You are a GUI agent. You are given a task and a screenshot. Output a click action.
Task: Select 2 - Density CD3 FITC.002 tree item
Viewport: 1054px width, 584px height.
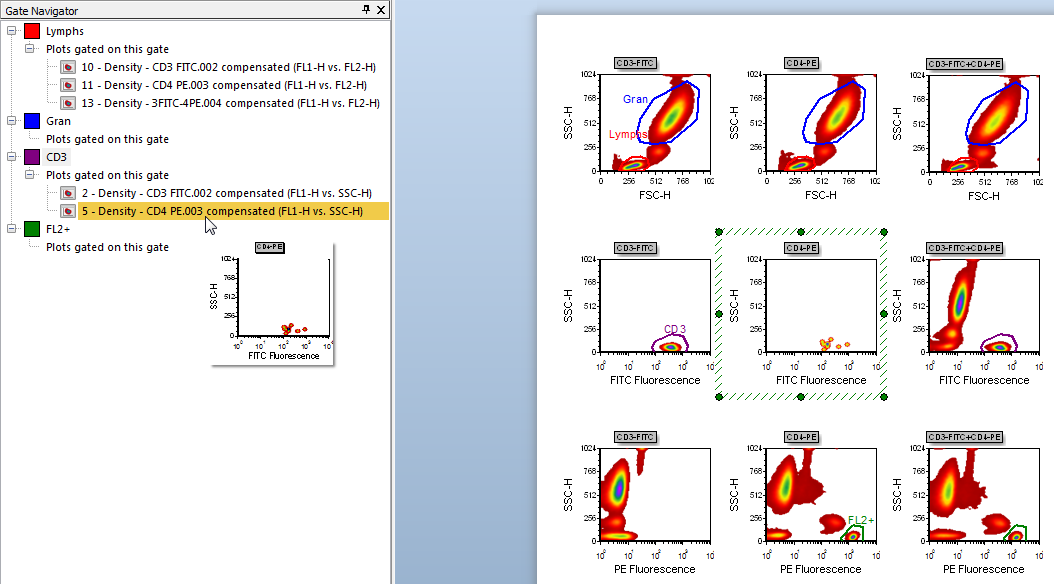point(226,193)
